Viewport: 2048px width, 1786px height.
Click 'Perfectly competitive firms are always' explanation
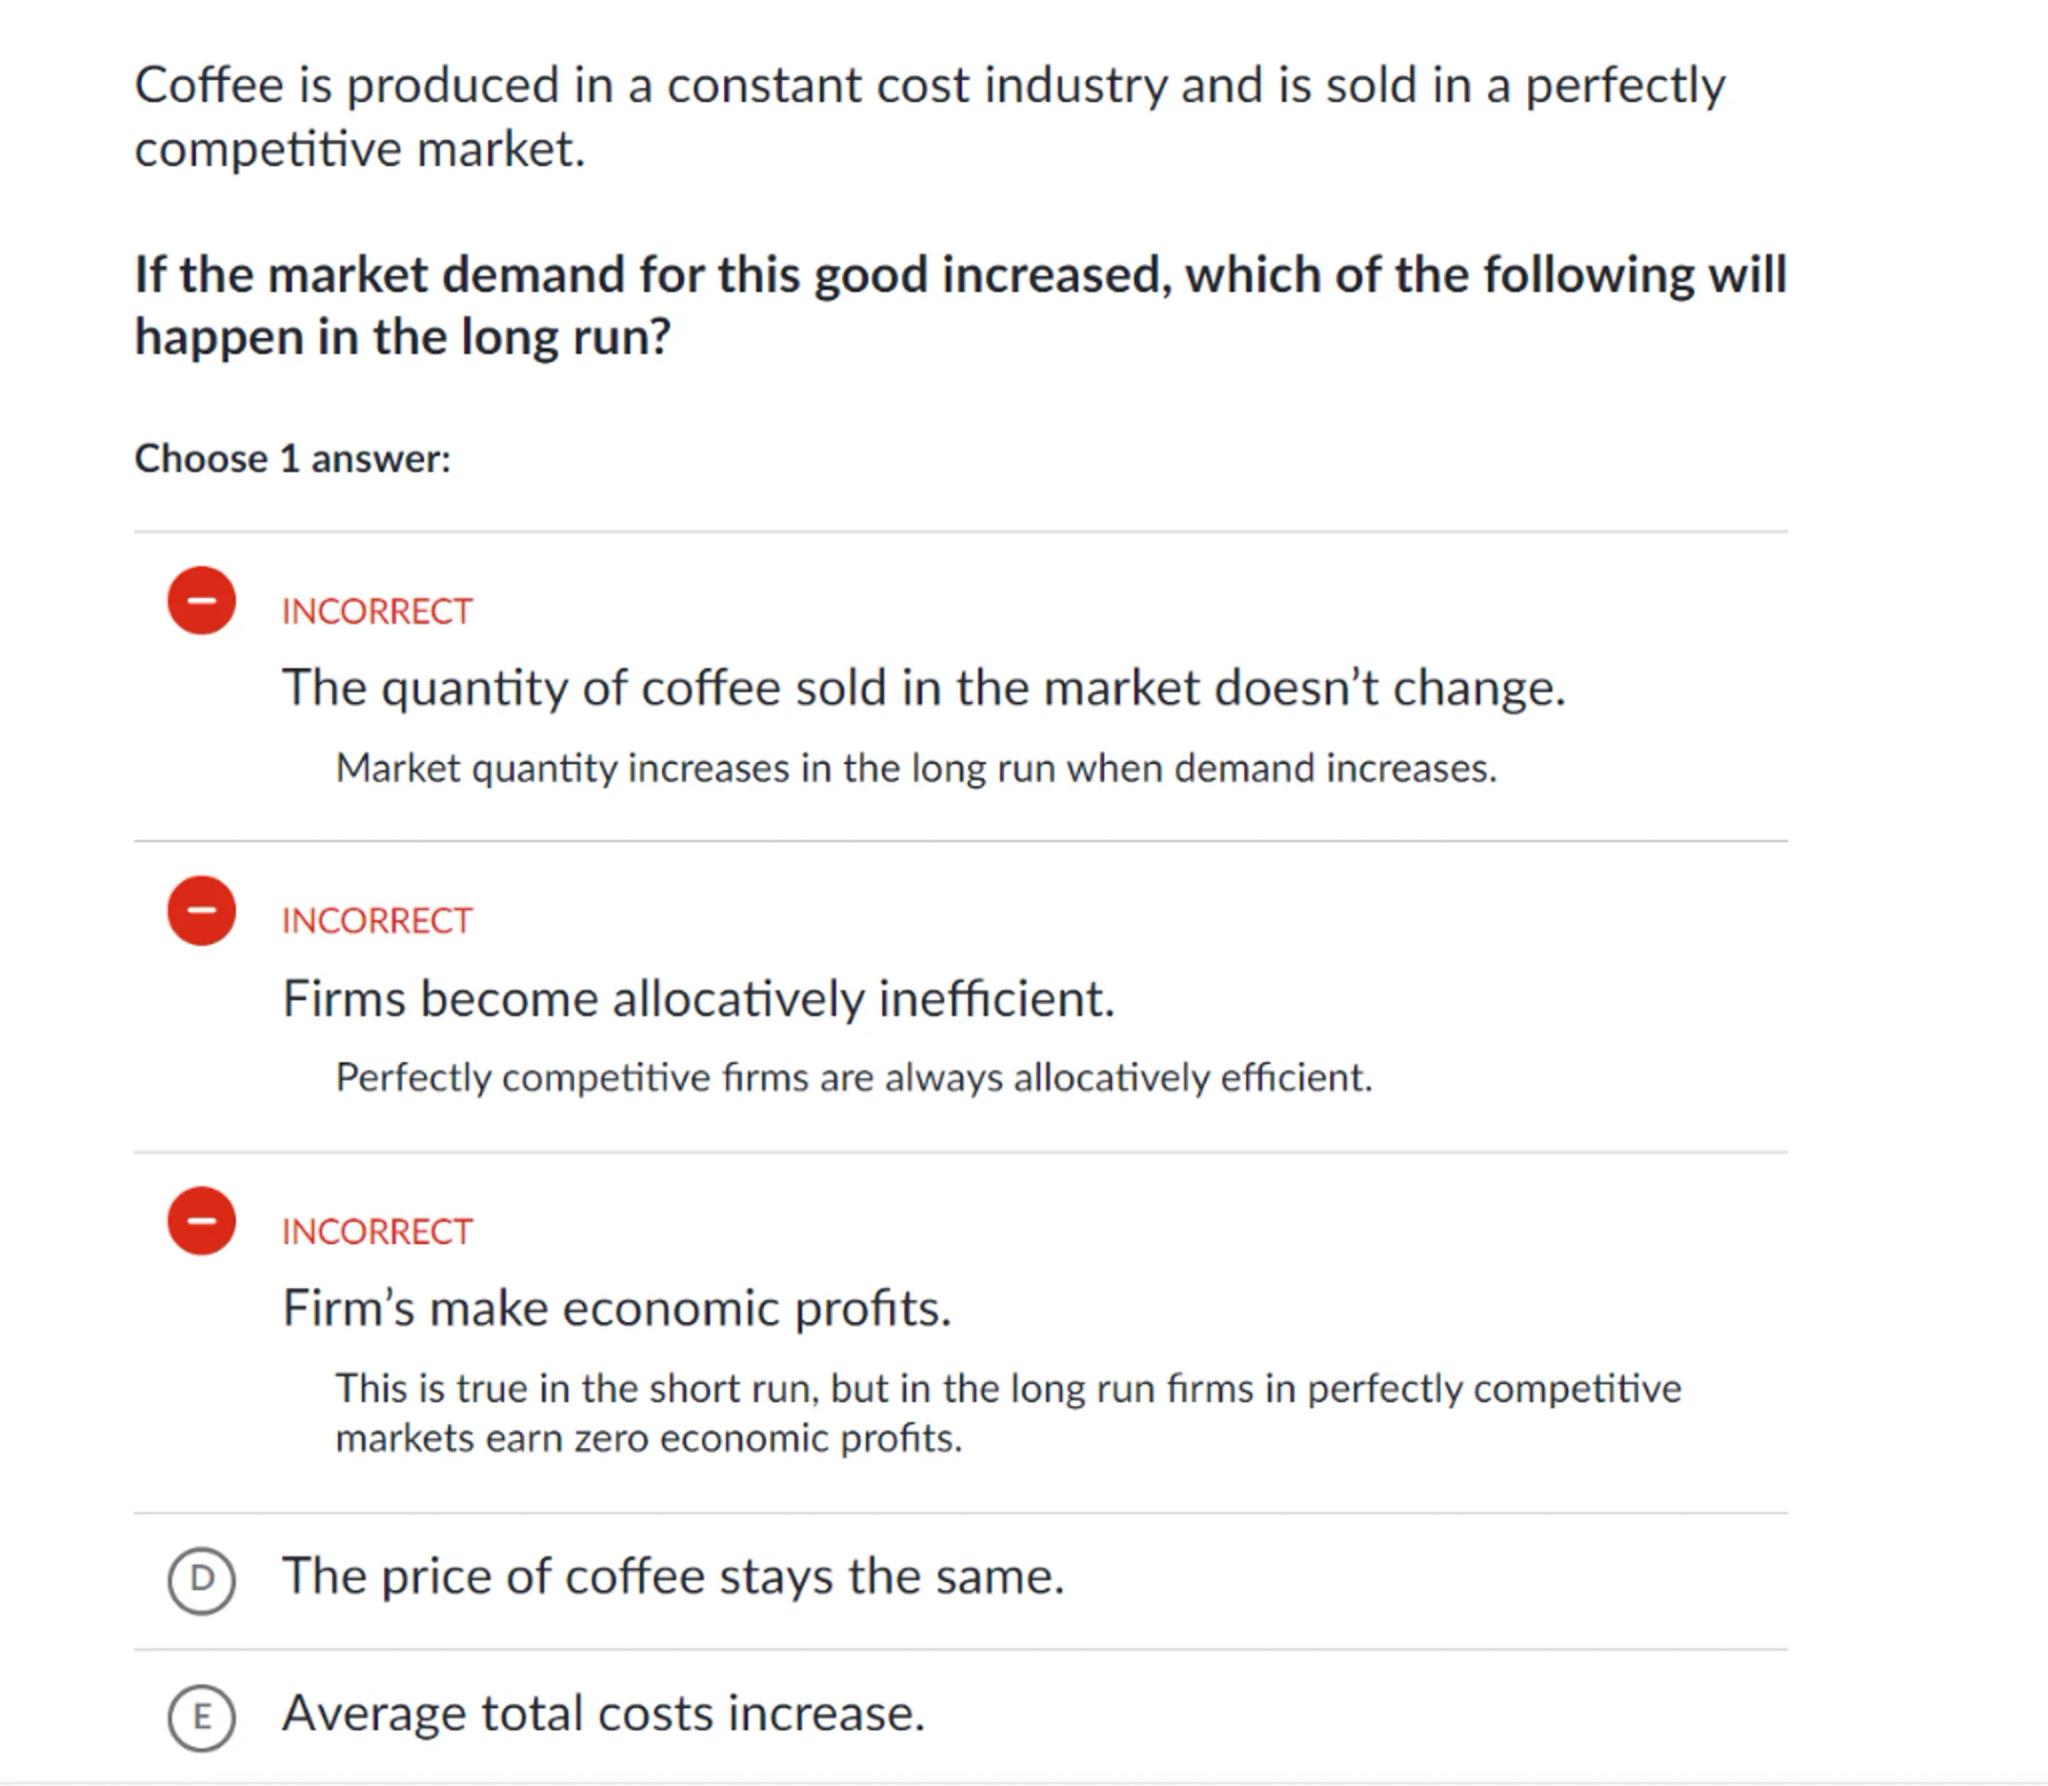(x=853, y=1078)
